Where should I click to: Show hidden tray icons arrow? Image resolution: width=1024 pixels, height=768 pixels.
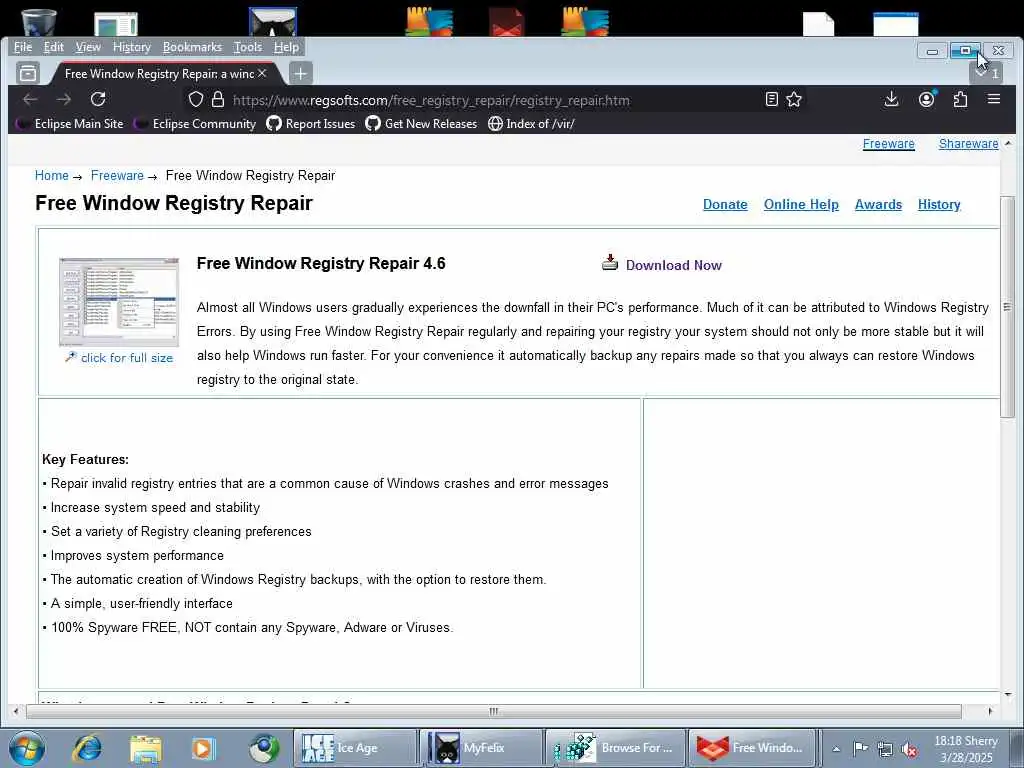(x=836, y=749)
